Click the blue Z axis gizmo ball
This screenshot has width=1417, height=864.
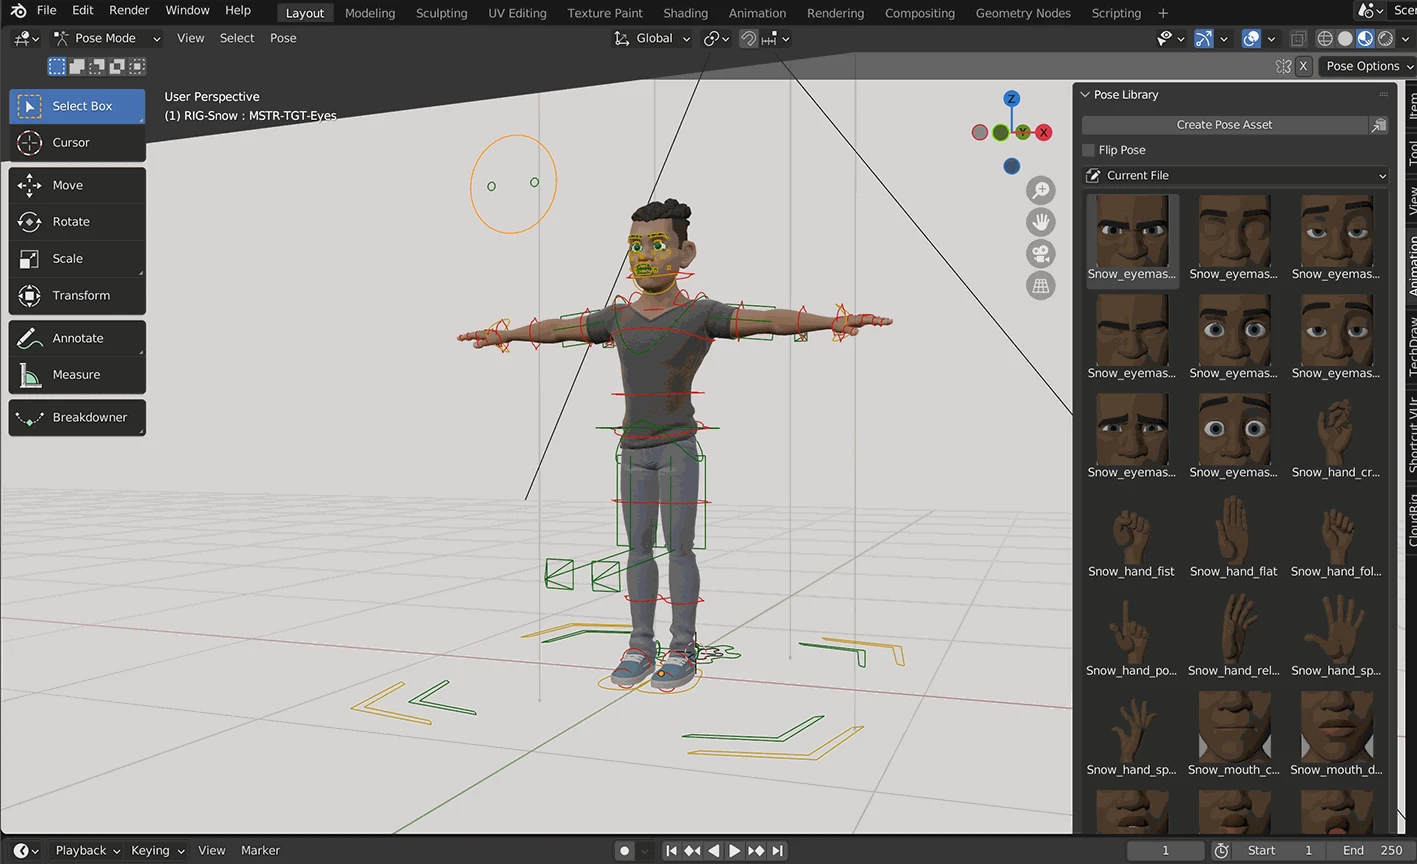(1012, 99)
